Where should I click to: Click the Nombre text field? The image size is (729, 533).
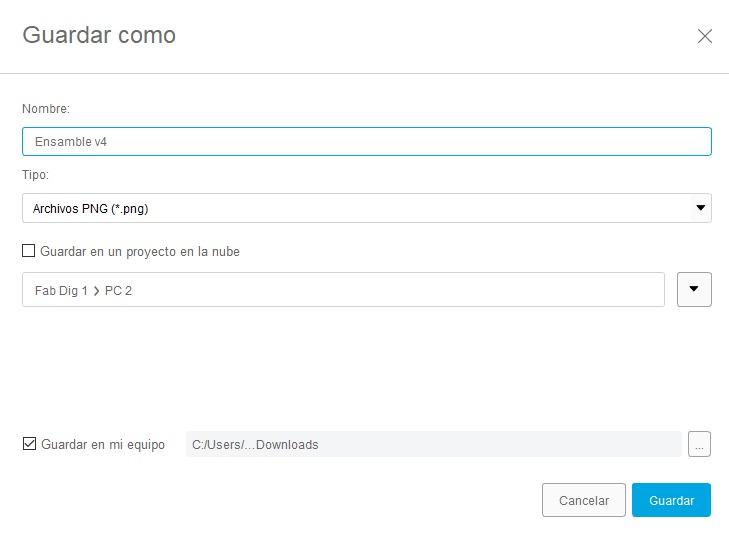pyautogui.click(x=366, y=141)
